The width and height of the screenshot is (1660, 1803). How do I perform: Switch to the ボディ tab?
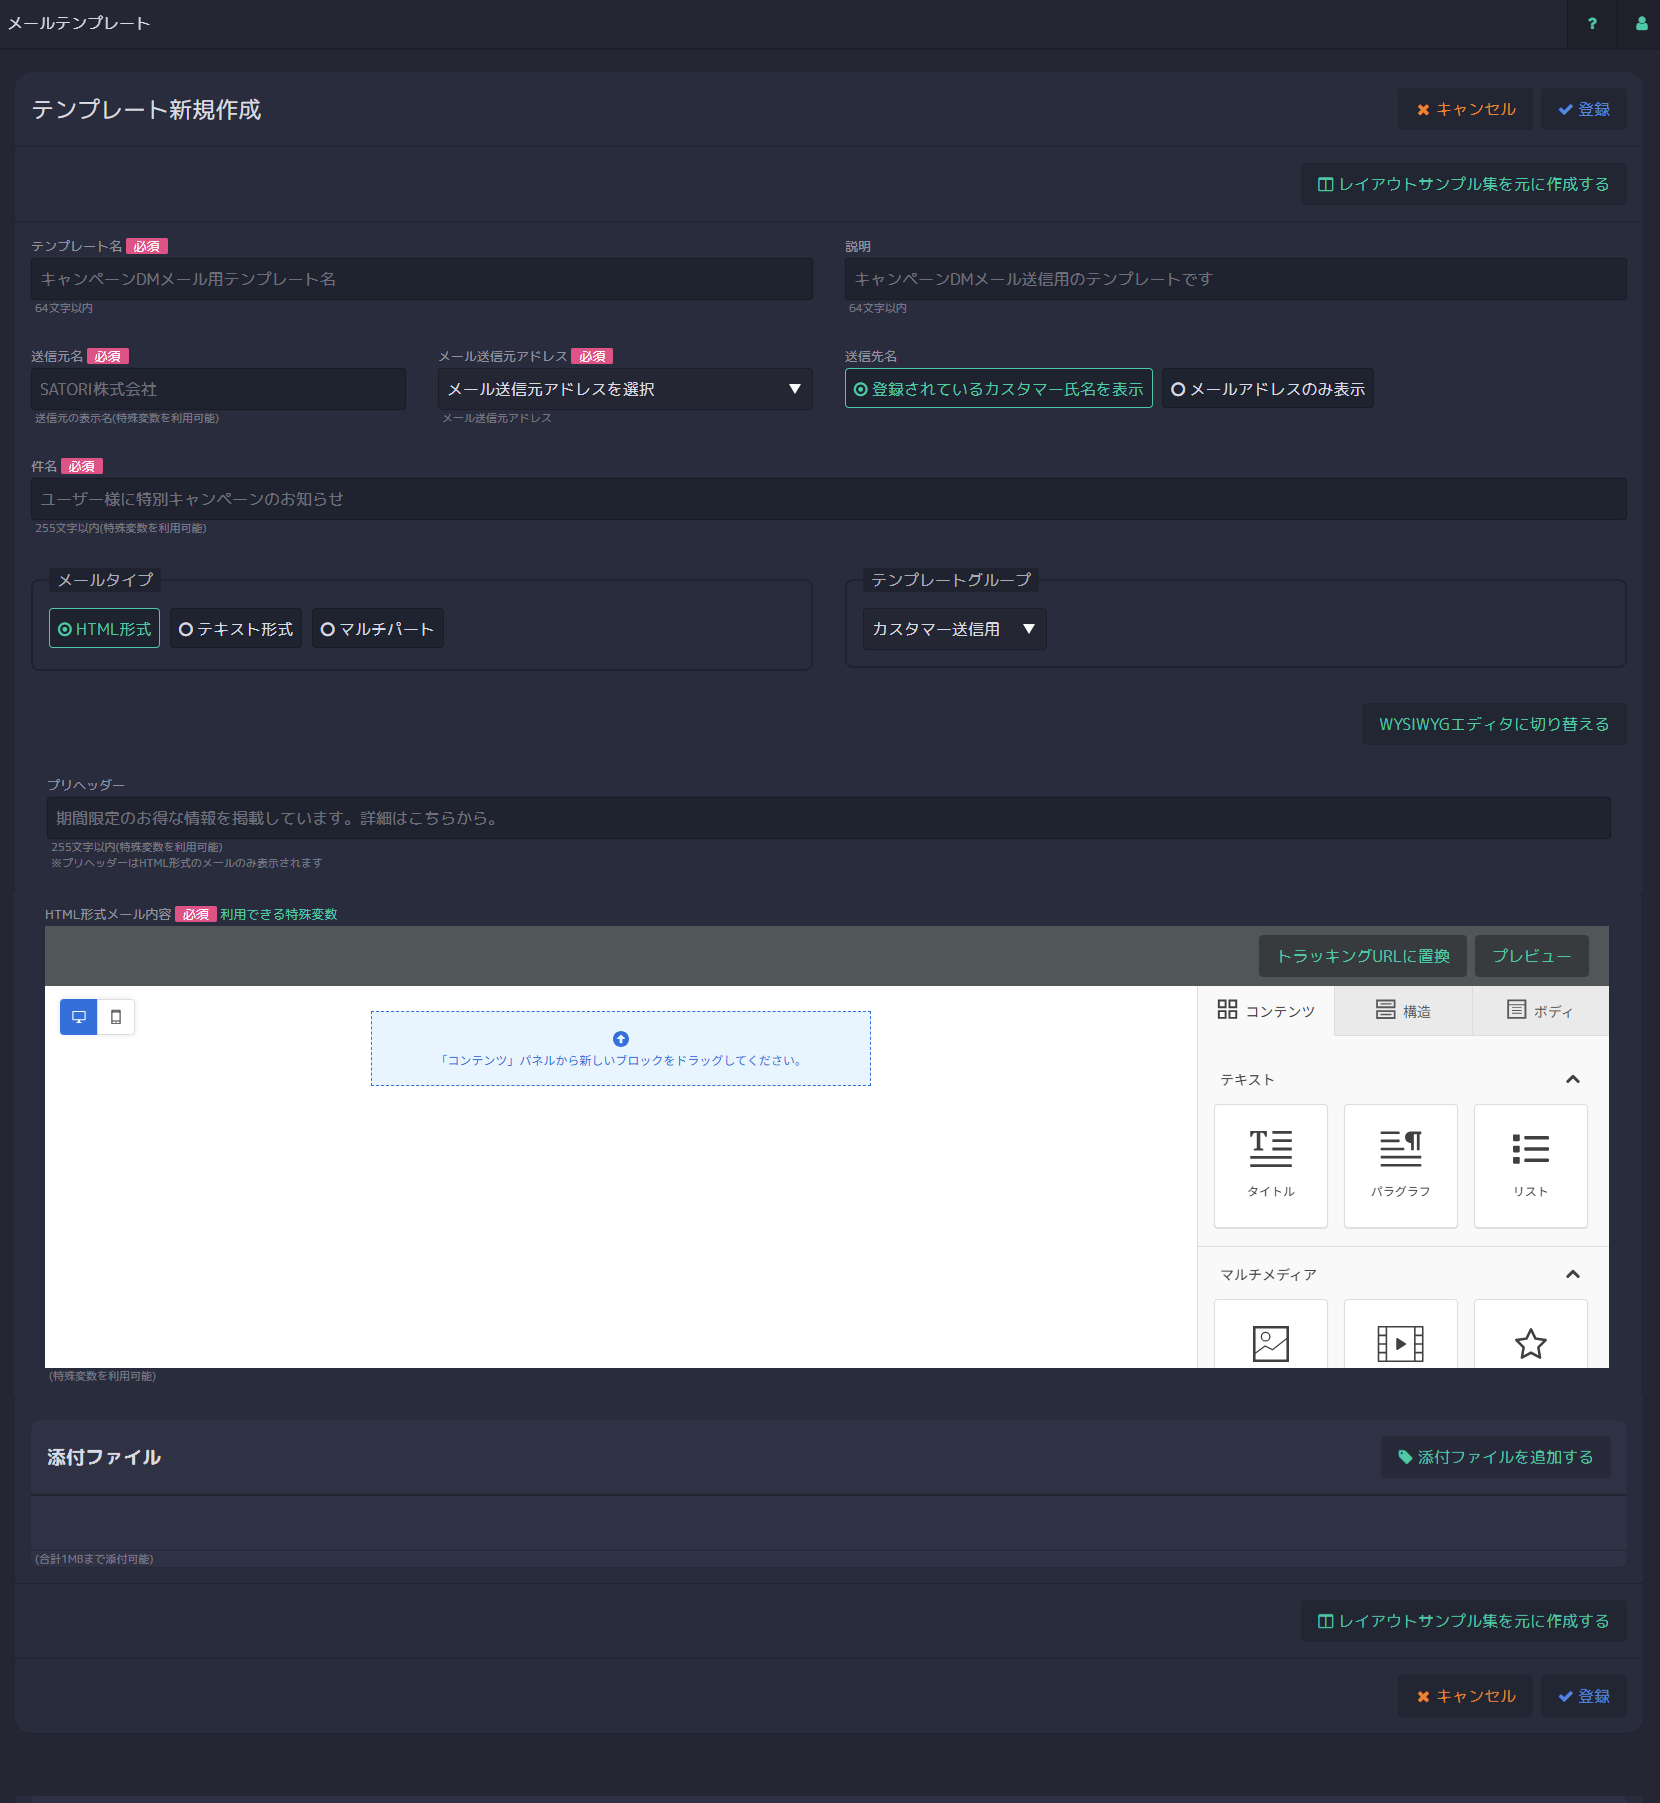[x=1540, y=1011]
